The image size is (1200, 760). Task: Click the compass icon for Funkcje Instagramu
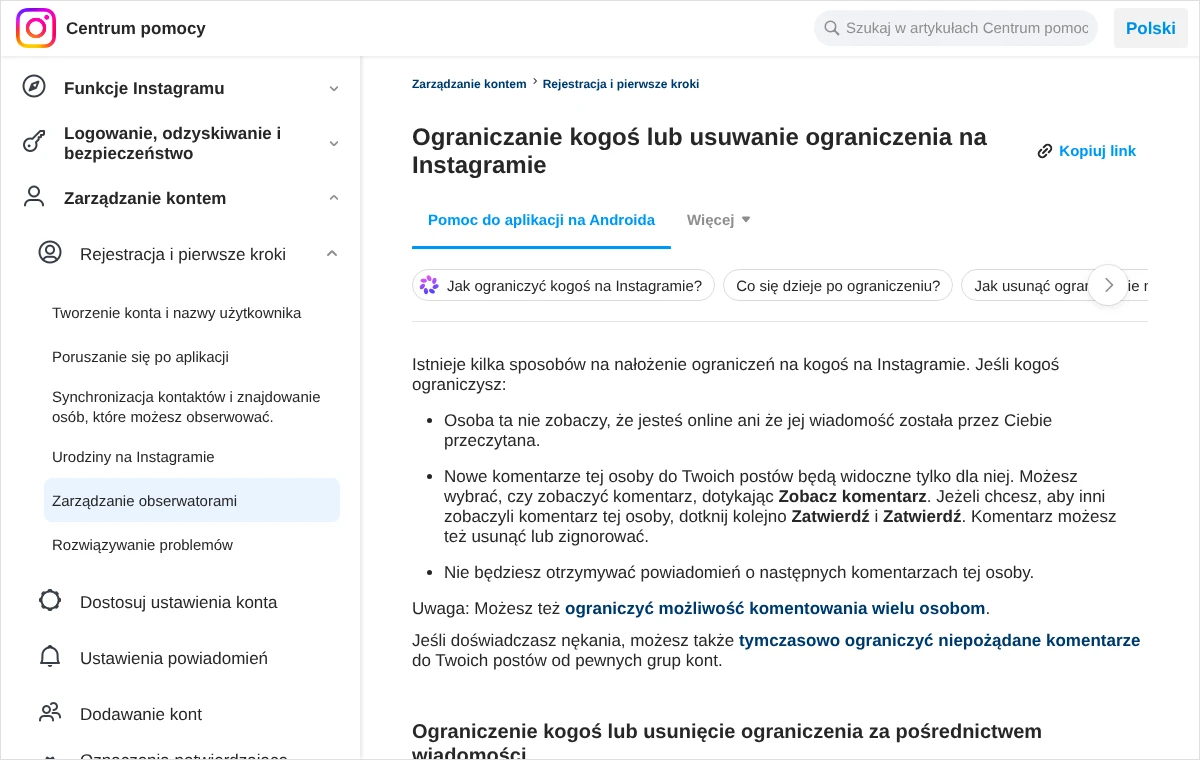click(34, 86)
